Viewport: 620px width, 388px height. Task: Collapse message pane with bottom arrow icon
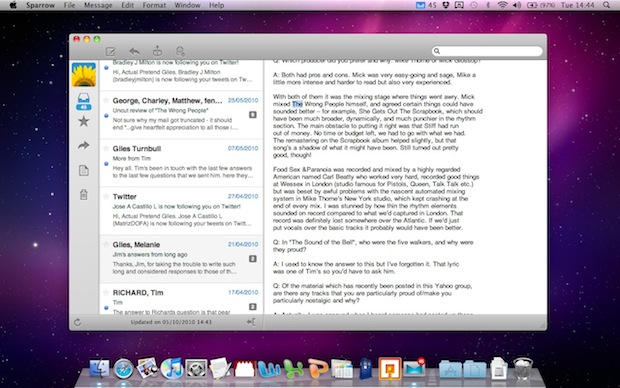[x=251, y=322]
